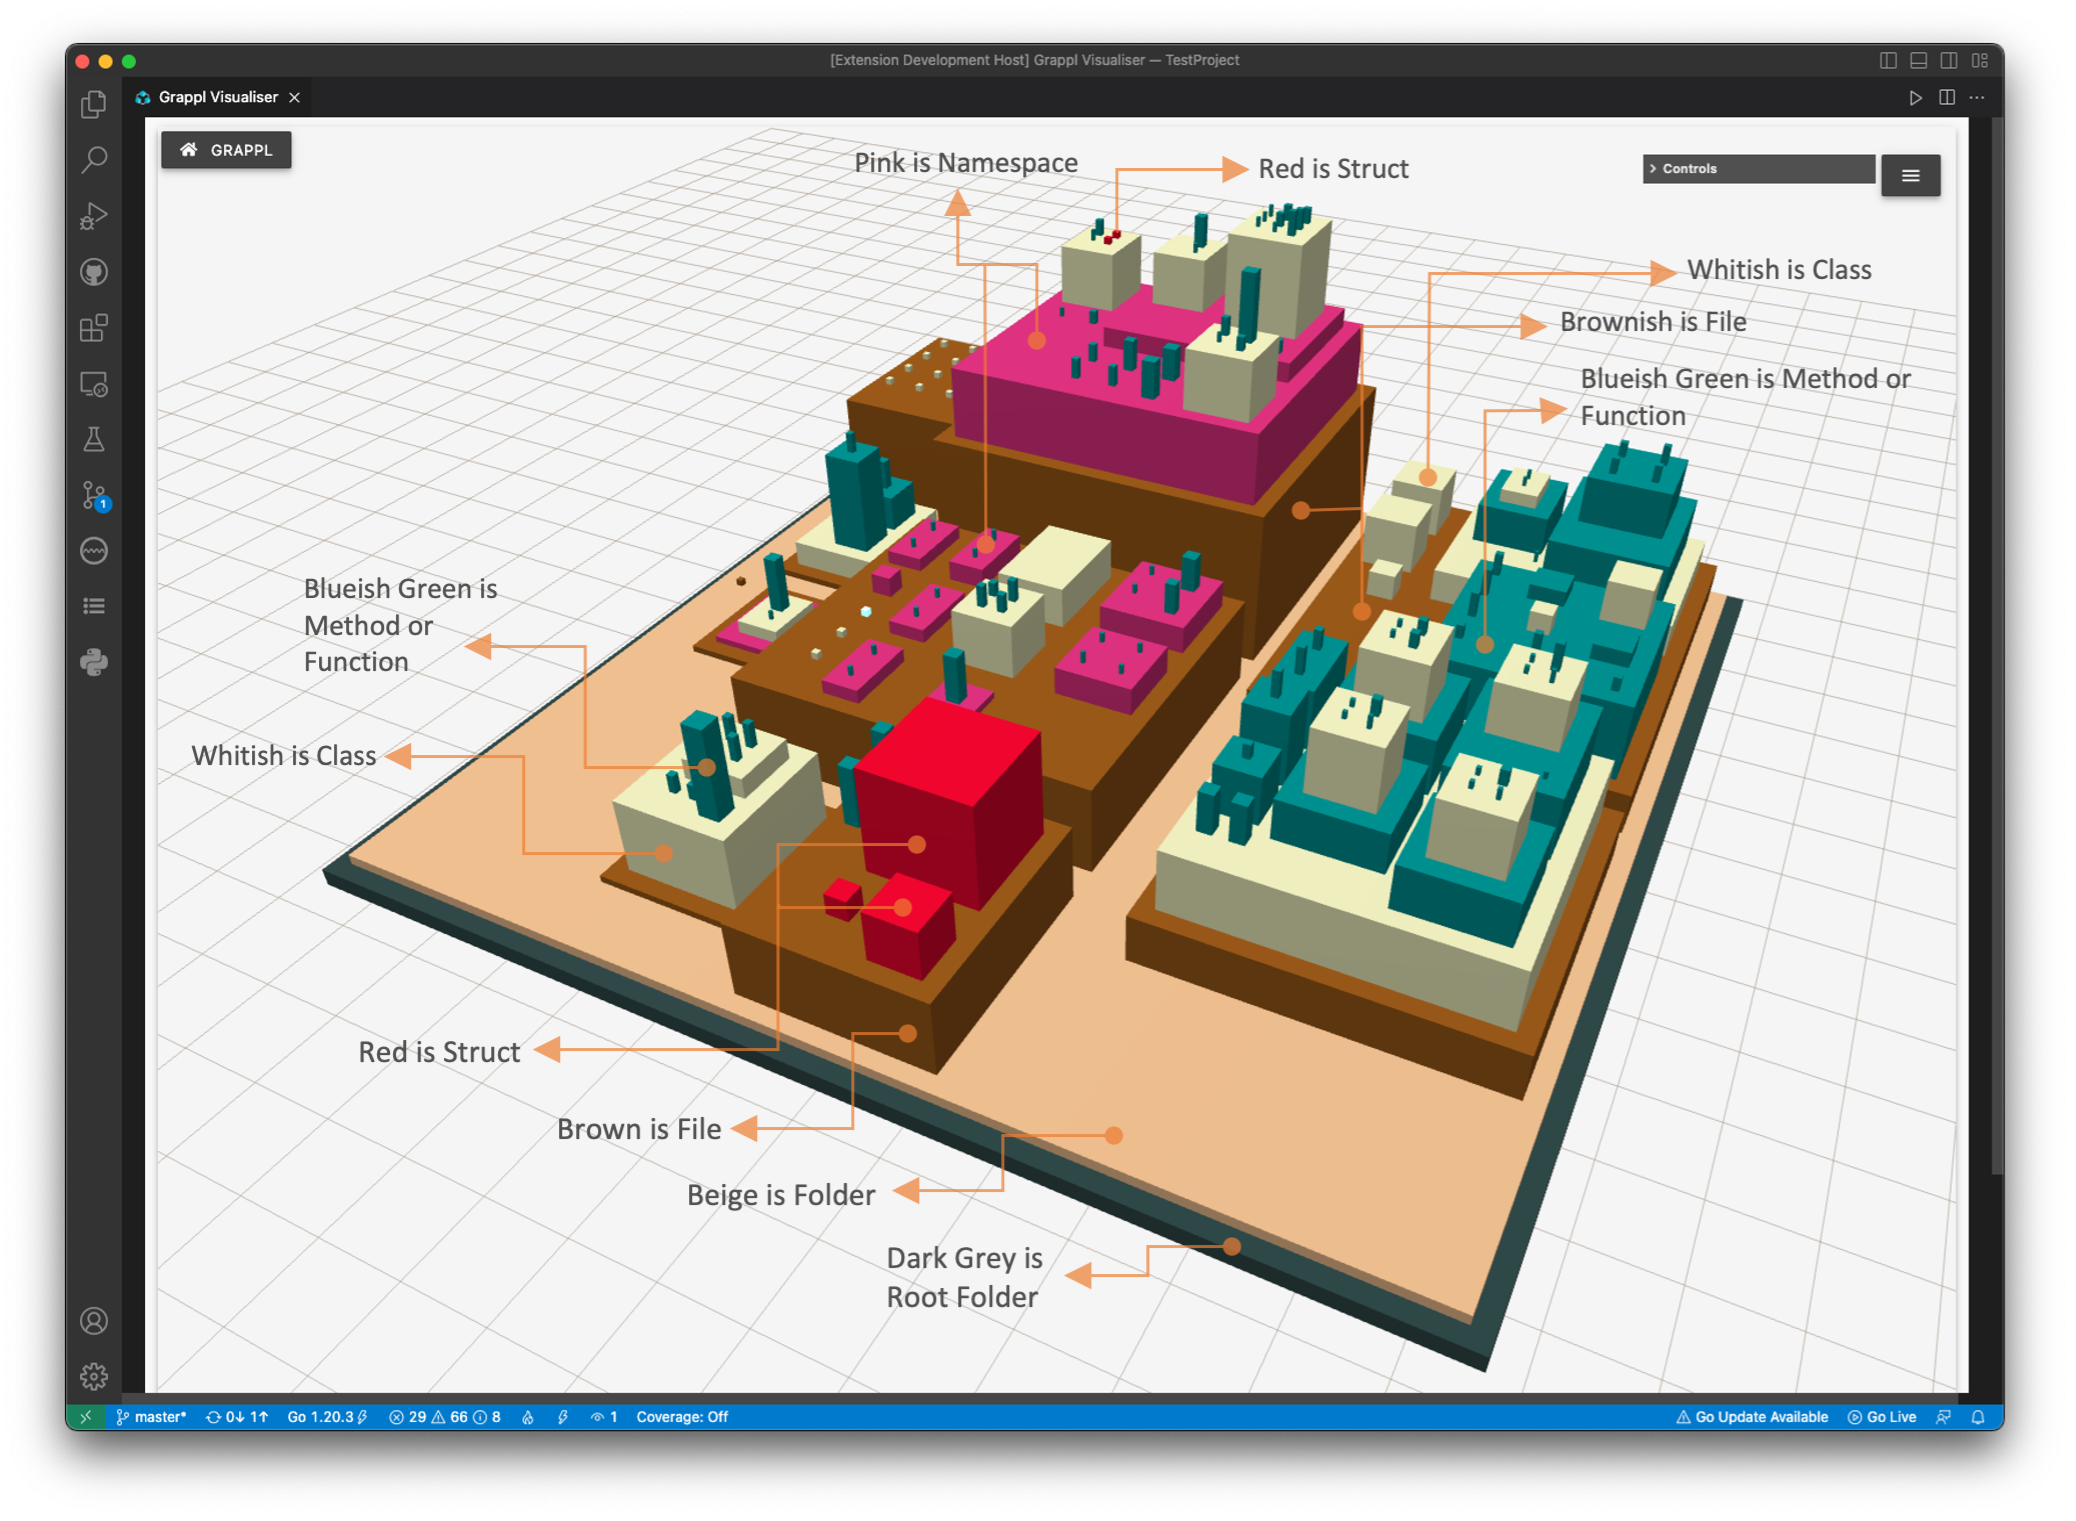
Task: Open Source Control with one pending change
Action: pyautogui.click(x=94, y=496)
